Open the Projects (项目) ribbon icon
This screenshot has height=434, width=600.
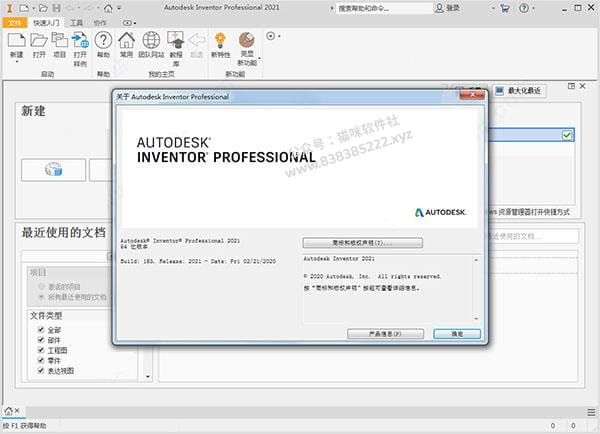click(59, 40)
